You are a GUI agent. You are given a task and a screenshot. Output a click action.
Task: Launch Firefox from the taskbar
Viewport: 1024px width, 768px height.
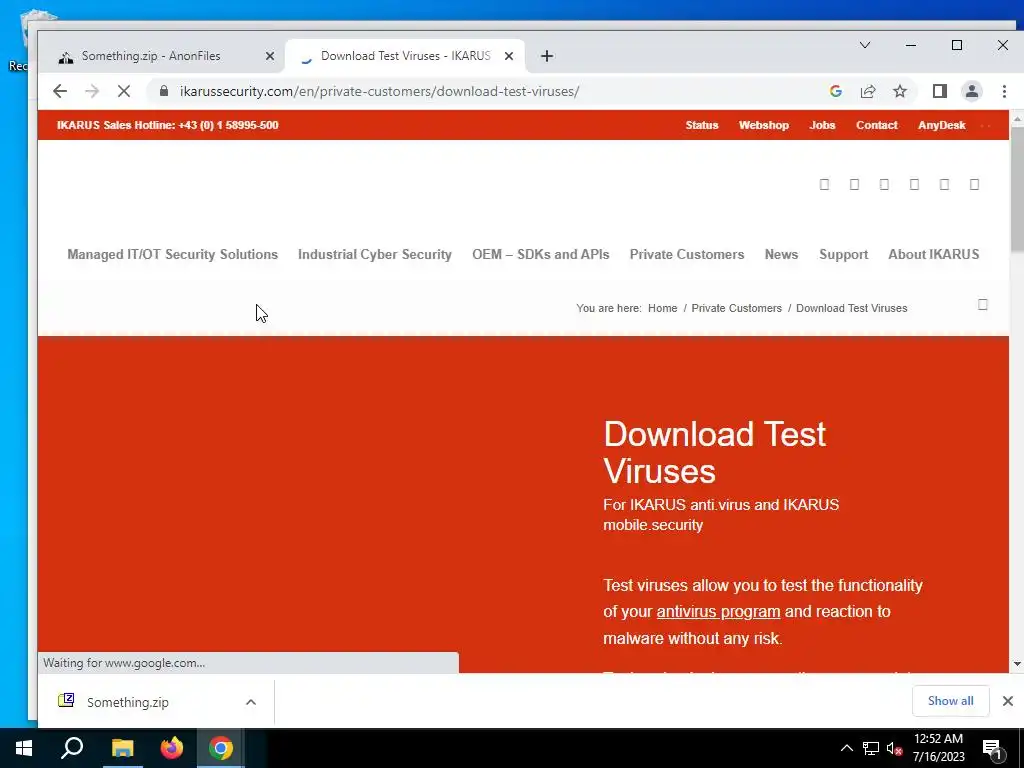[172, 748]
